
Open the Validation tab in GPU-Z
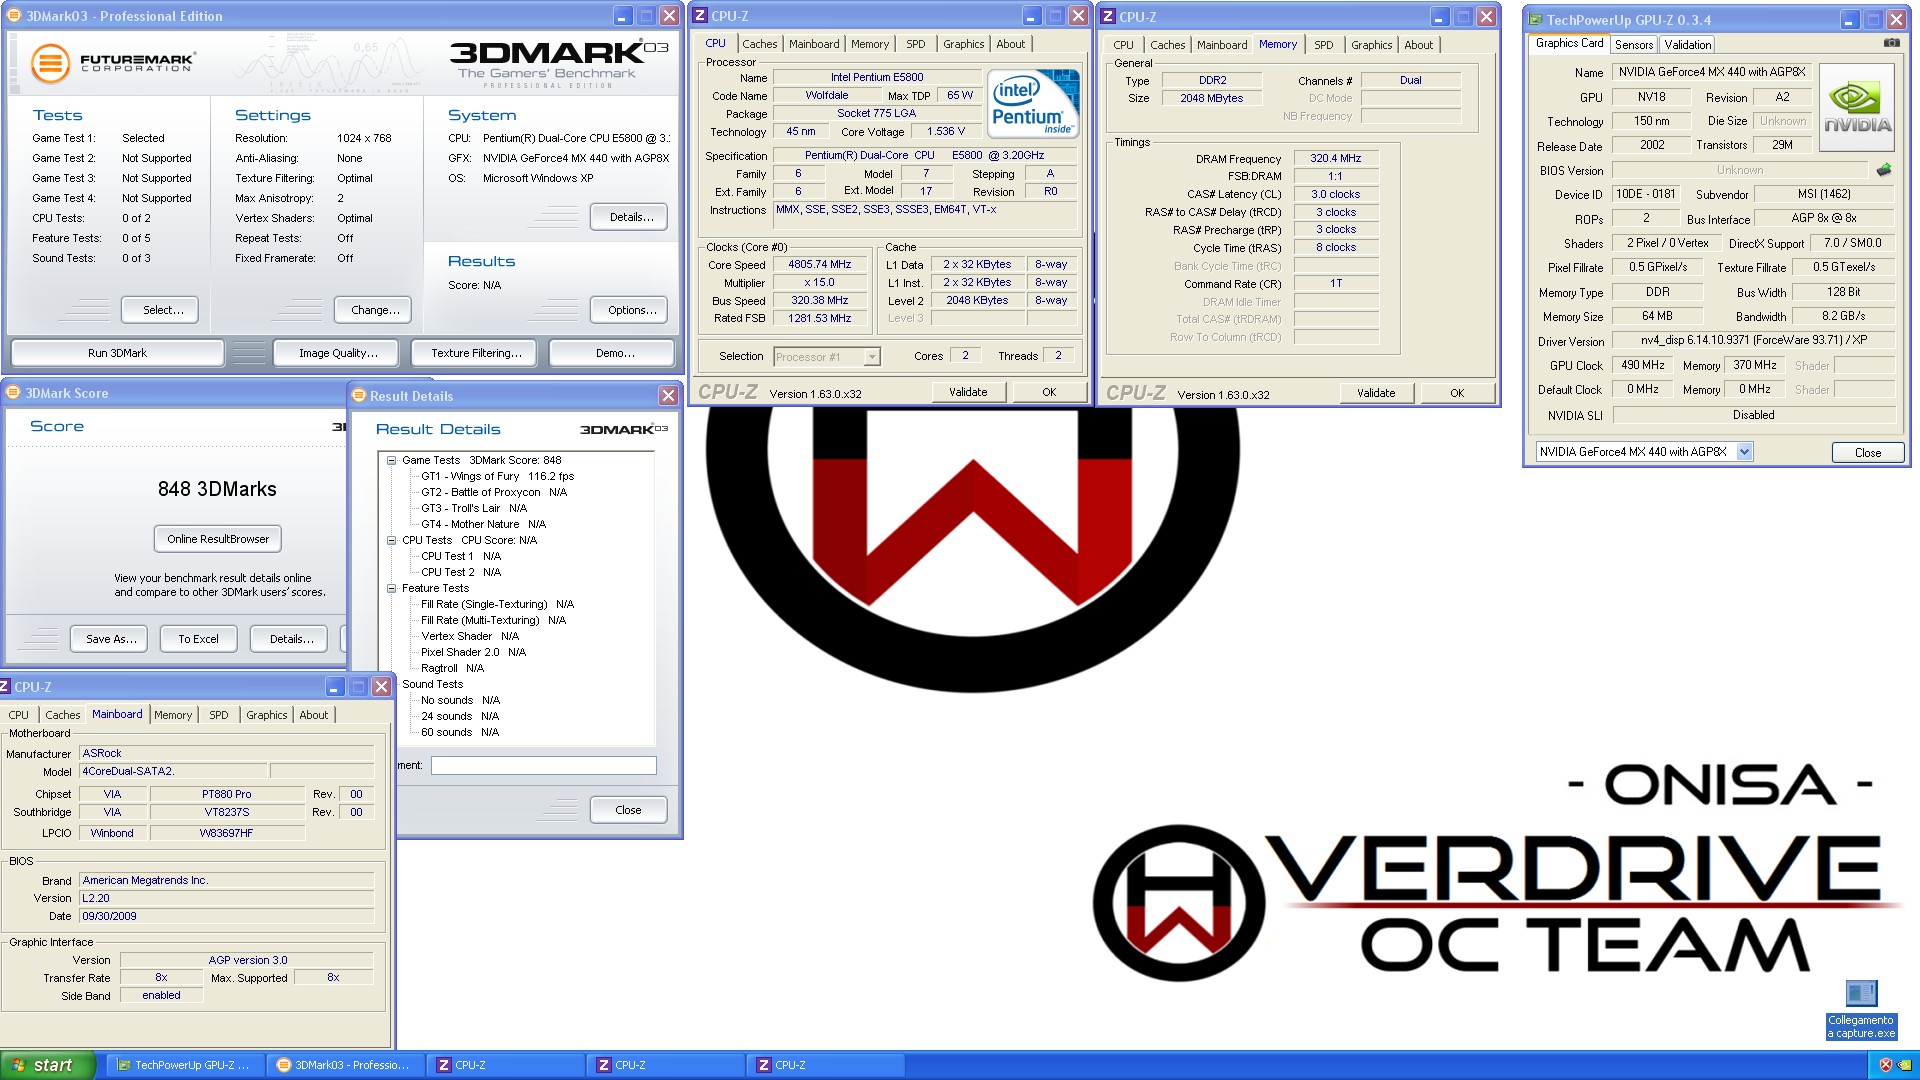pyautogui.click(x=1688, y=45)
